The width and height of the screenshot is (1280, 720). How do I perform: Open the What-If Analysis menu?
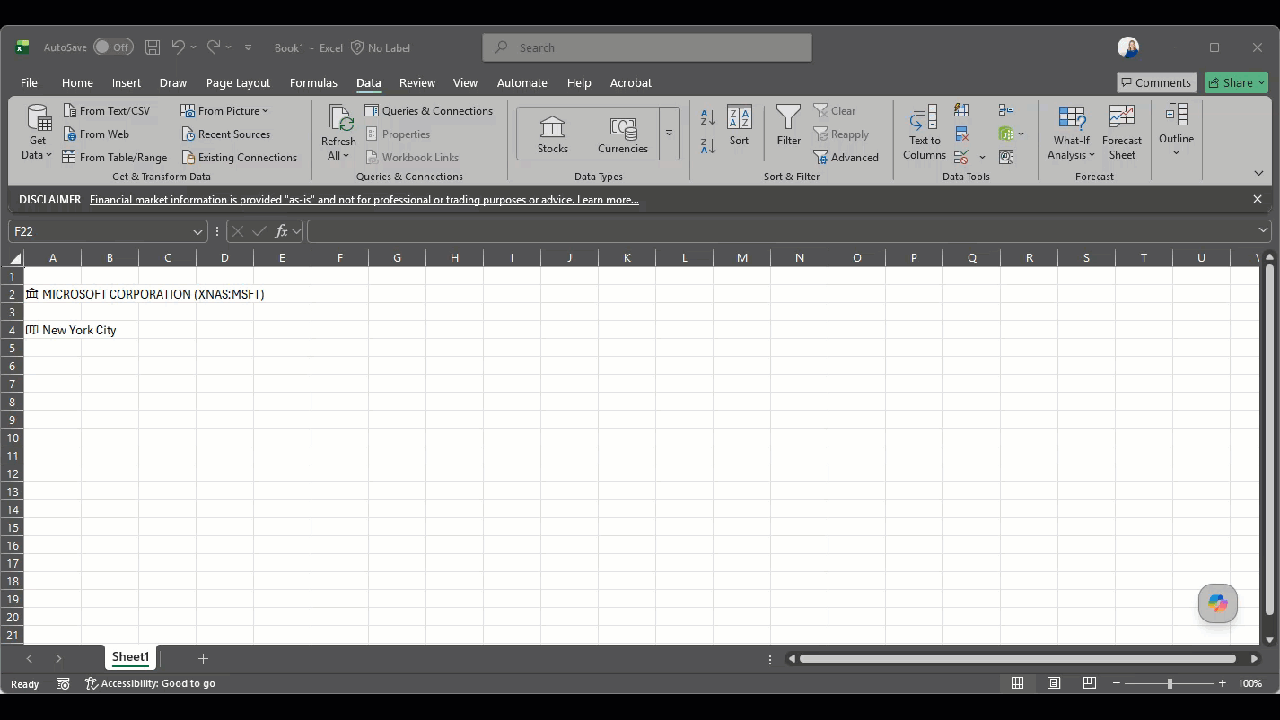coord(1071,132)
